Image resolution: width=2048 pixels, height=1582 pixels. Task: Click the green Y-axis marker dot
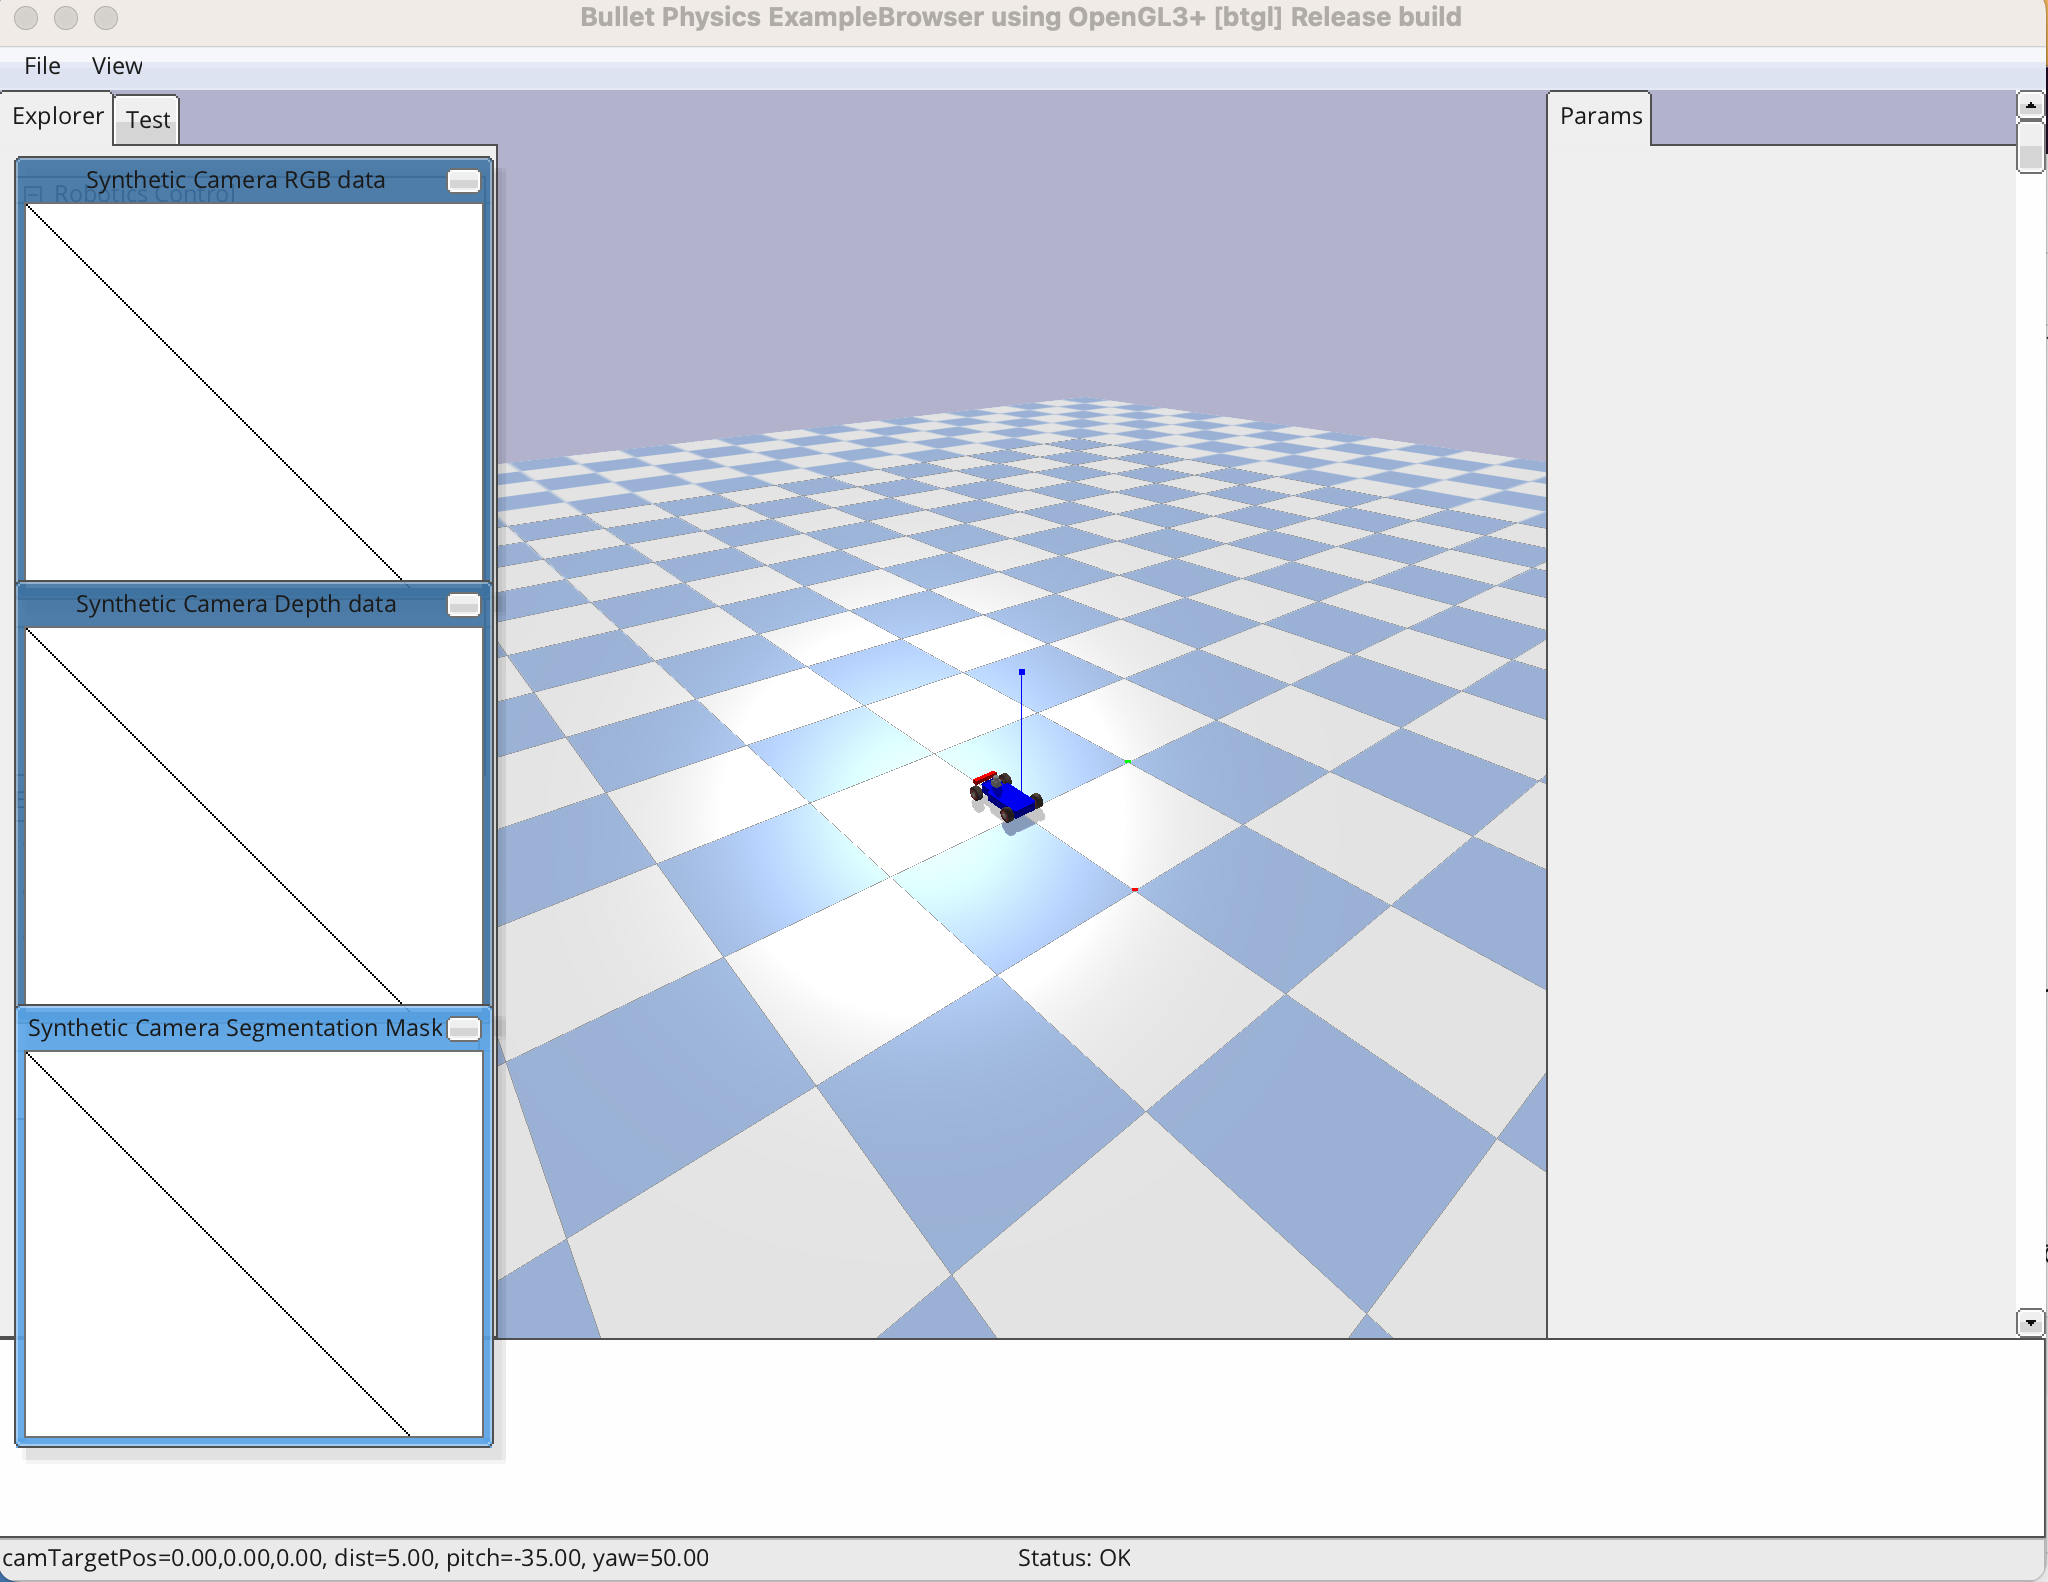(x=1128, y=762)
